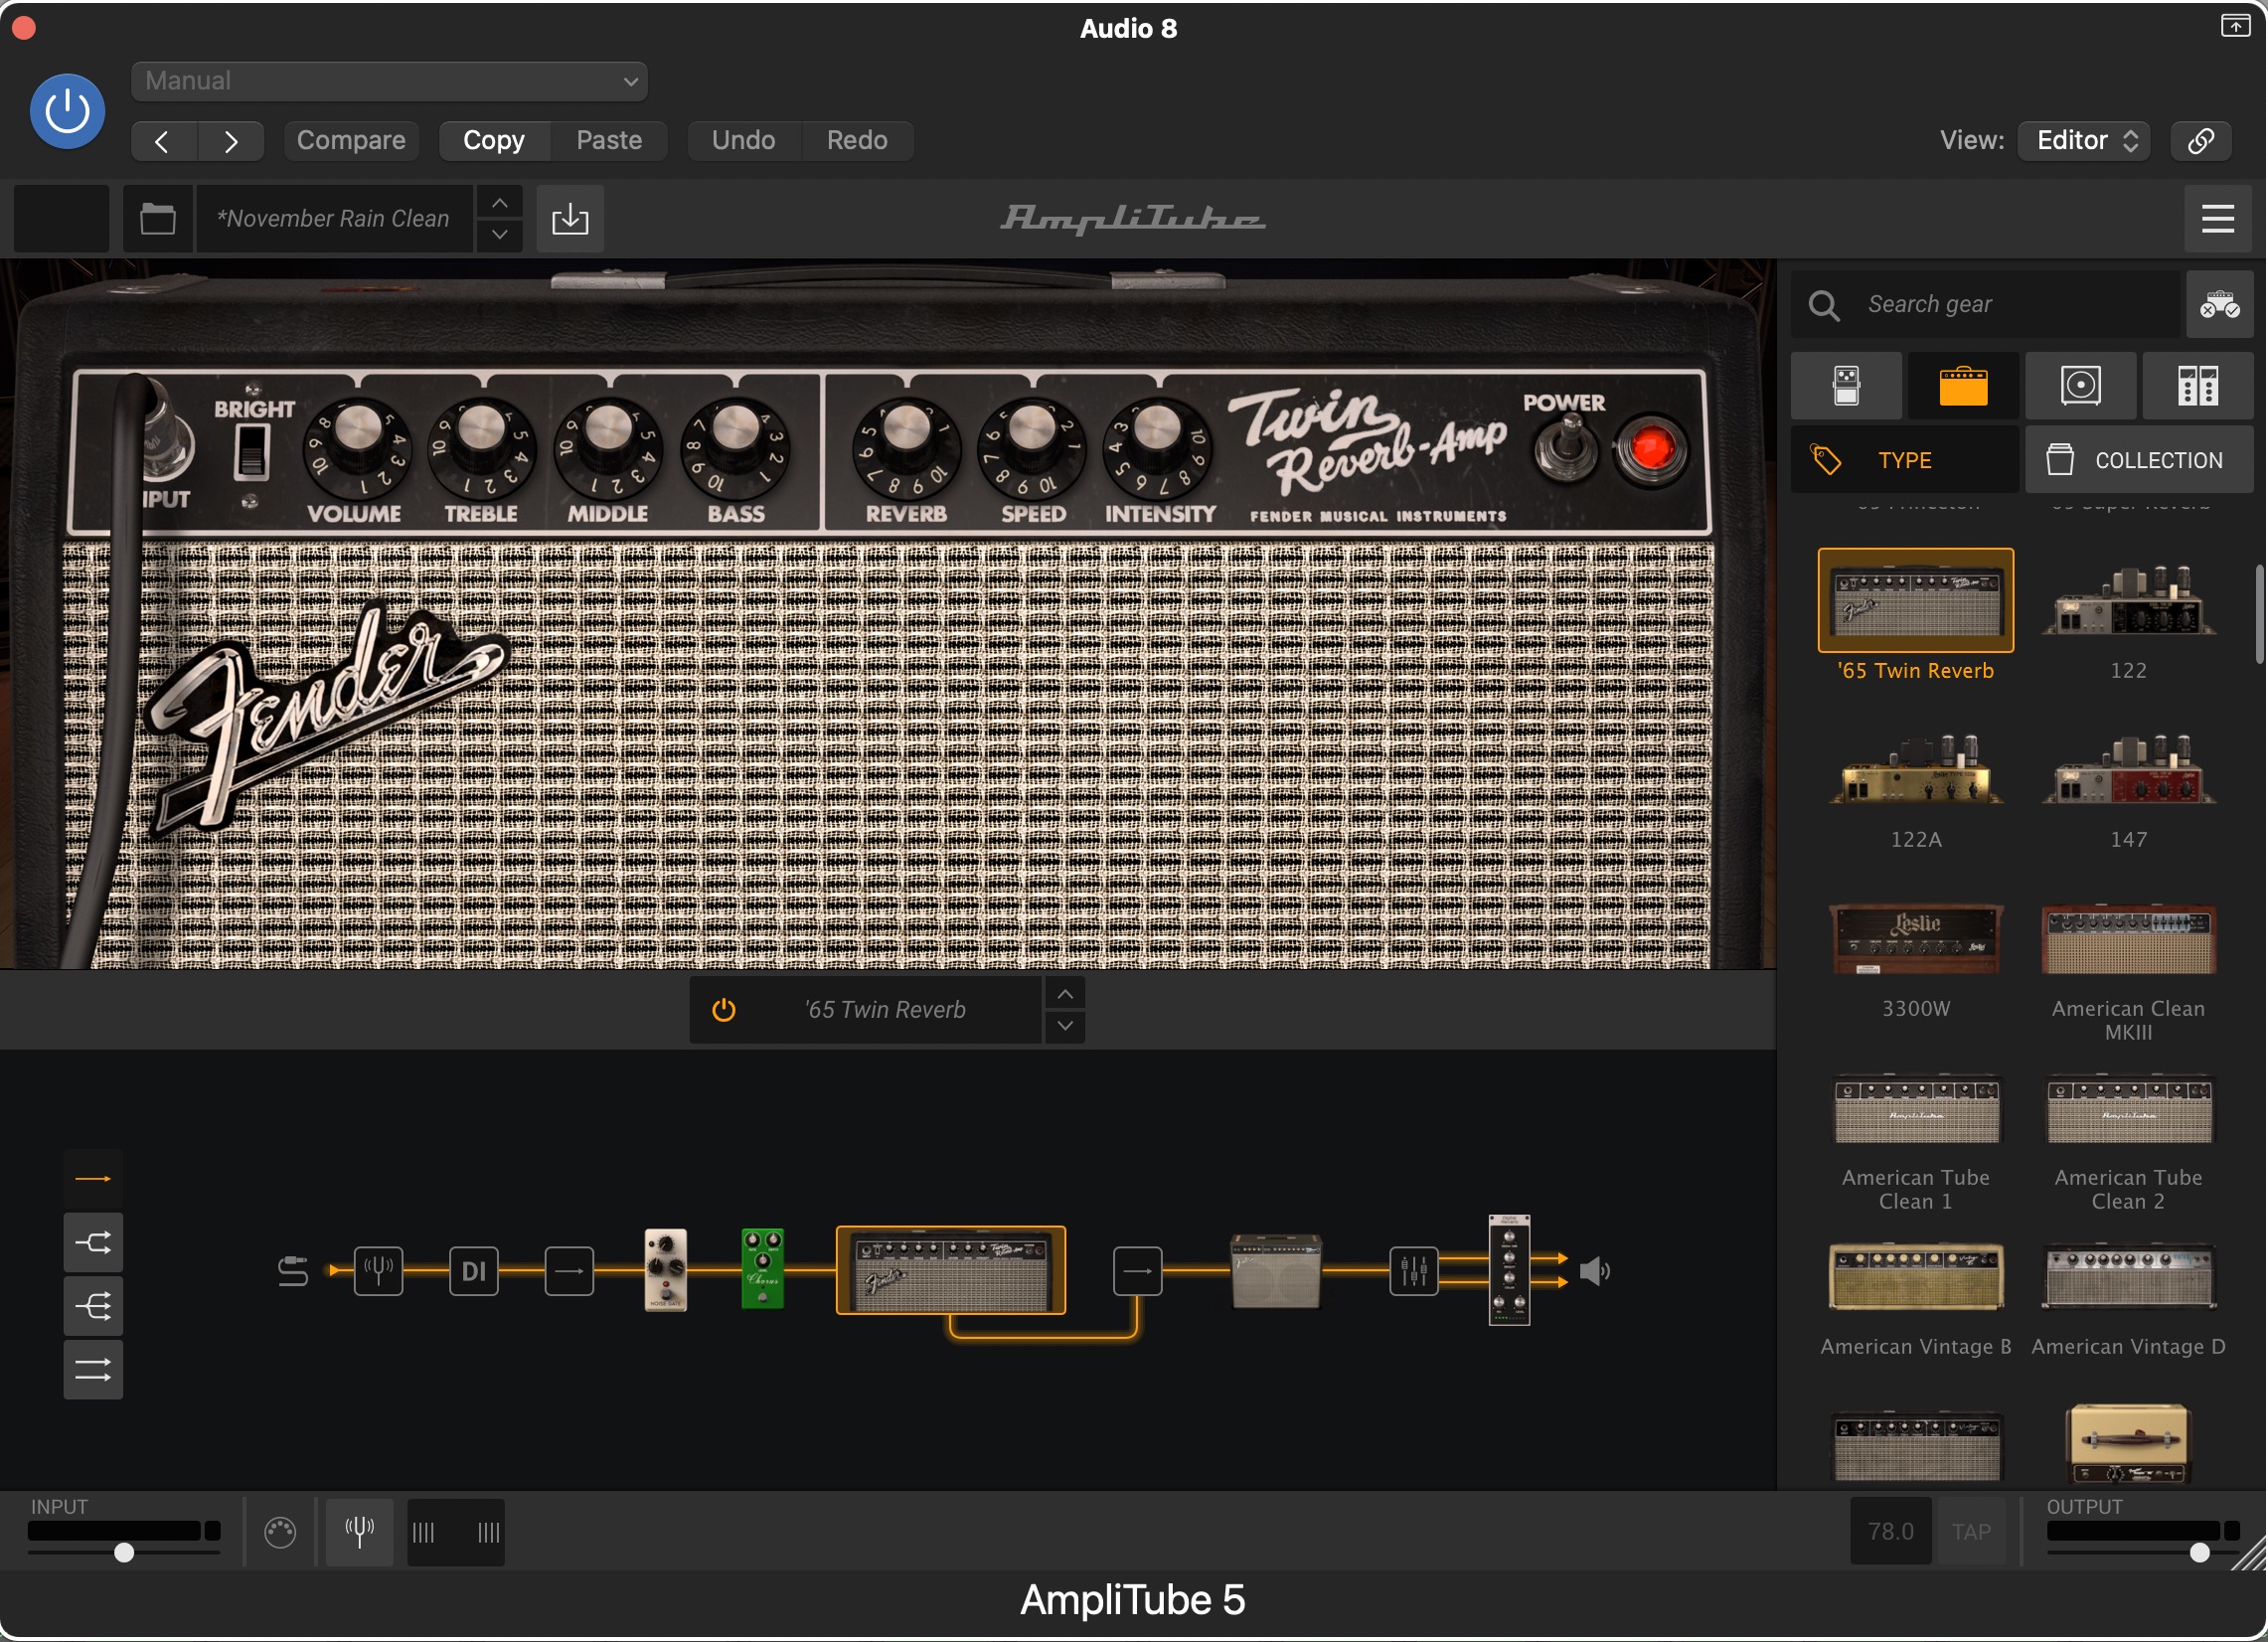
Task: Click the DI block in signal chain
Action: coord(474,1272)
